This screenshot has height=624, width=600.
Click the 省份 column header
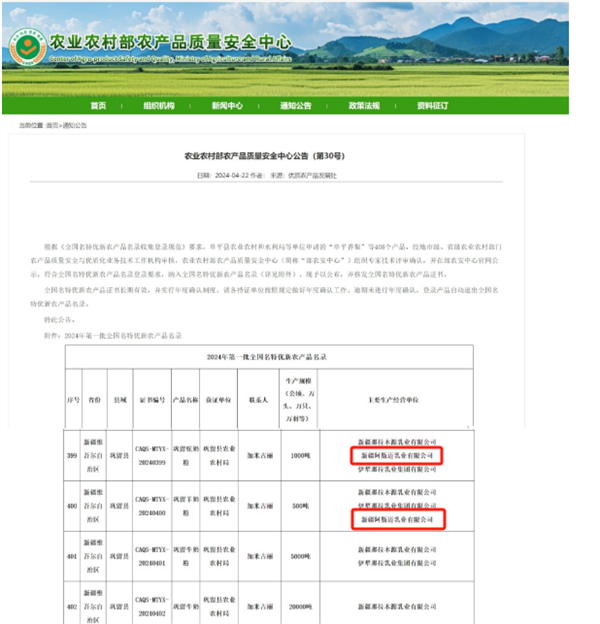click(94, 400)
